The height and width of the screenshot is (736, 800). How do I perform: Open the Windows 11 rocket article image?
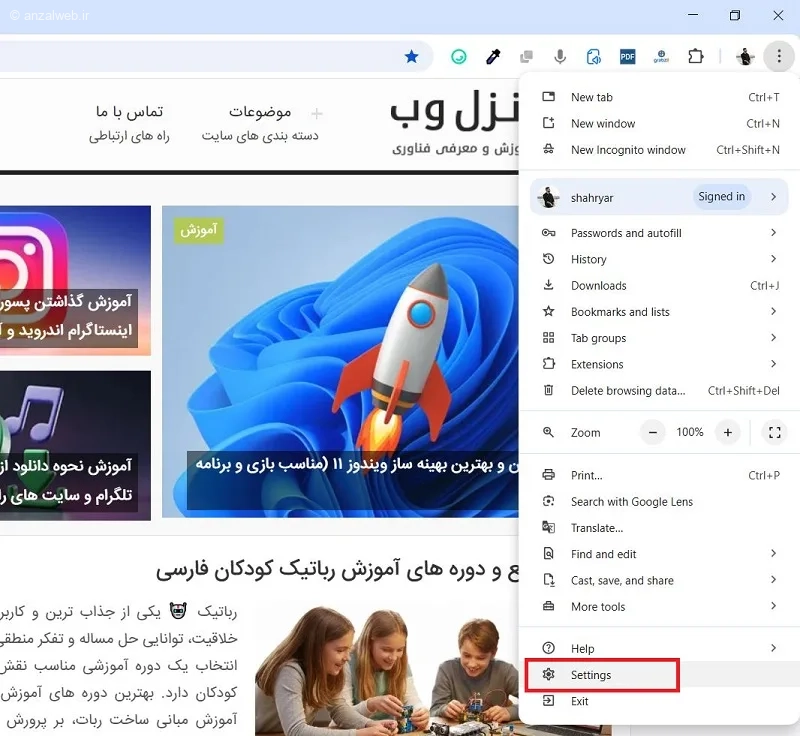(x=340, y=361)
